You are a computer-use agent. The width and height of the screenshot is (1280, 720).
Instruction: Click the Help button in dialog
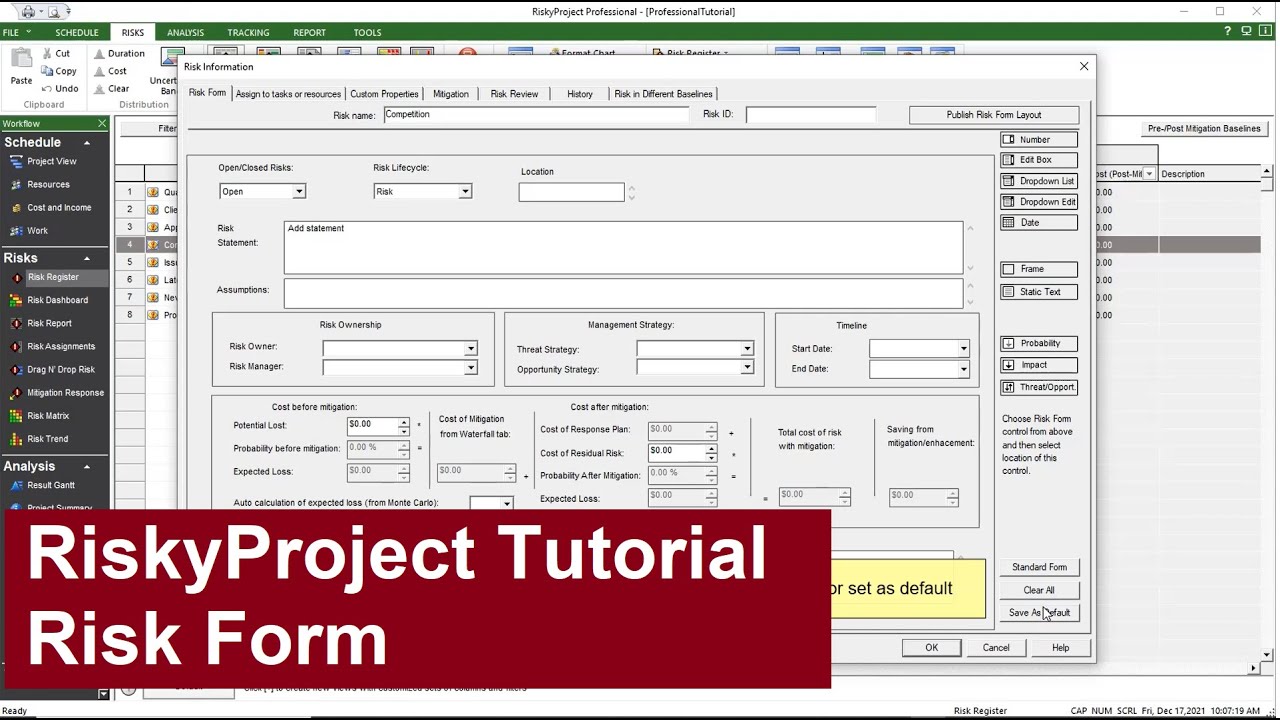pyautogui.click(x=1060, y=648)
